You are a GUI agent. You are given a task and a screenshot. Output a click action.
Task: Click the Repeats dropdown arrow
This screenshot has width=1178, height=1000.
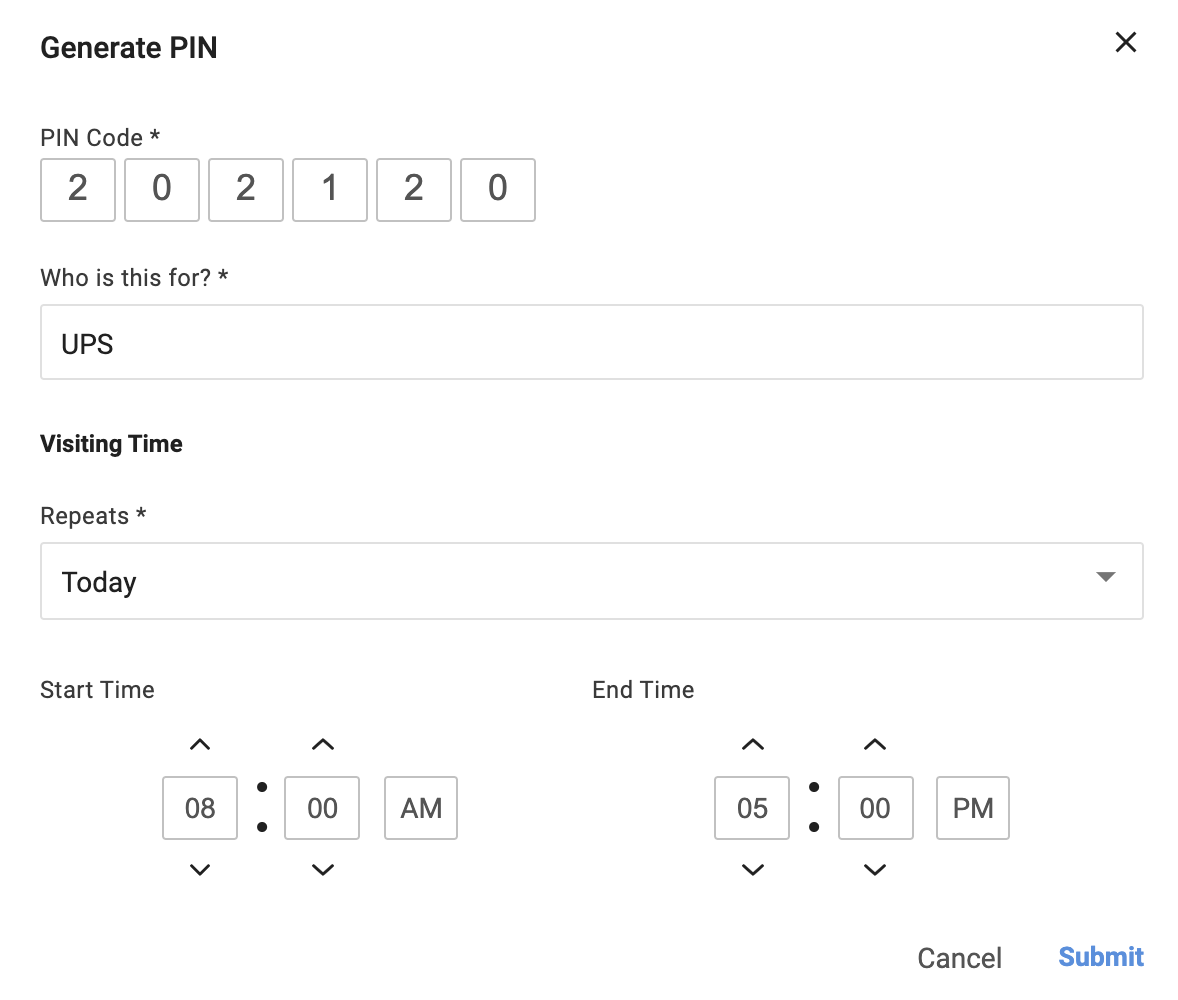tap(1105, 577)
